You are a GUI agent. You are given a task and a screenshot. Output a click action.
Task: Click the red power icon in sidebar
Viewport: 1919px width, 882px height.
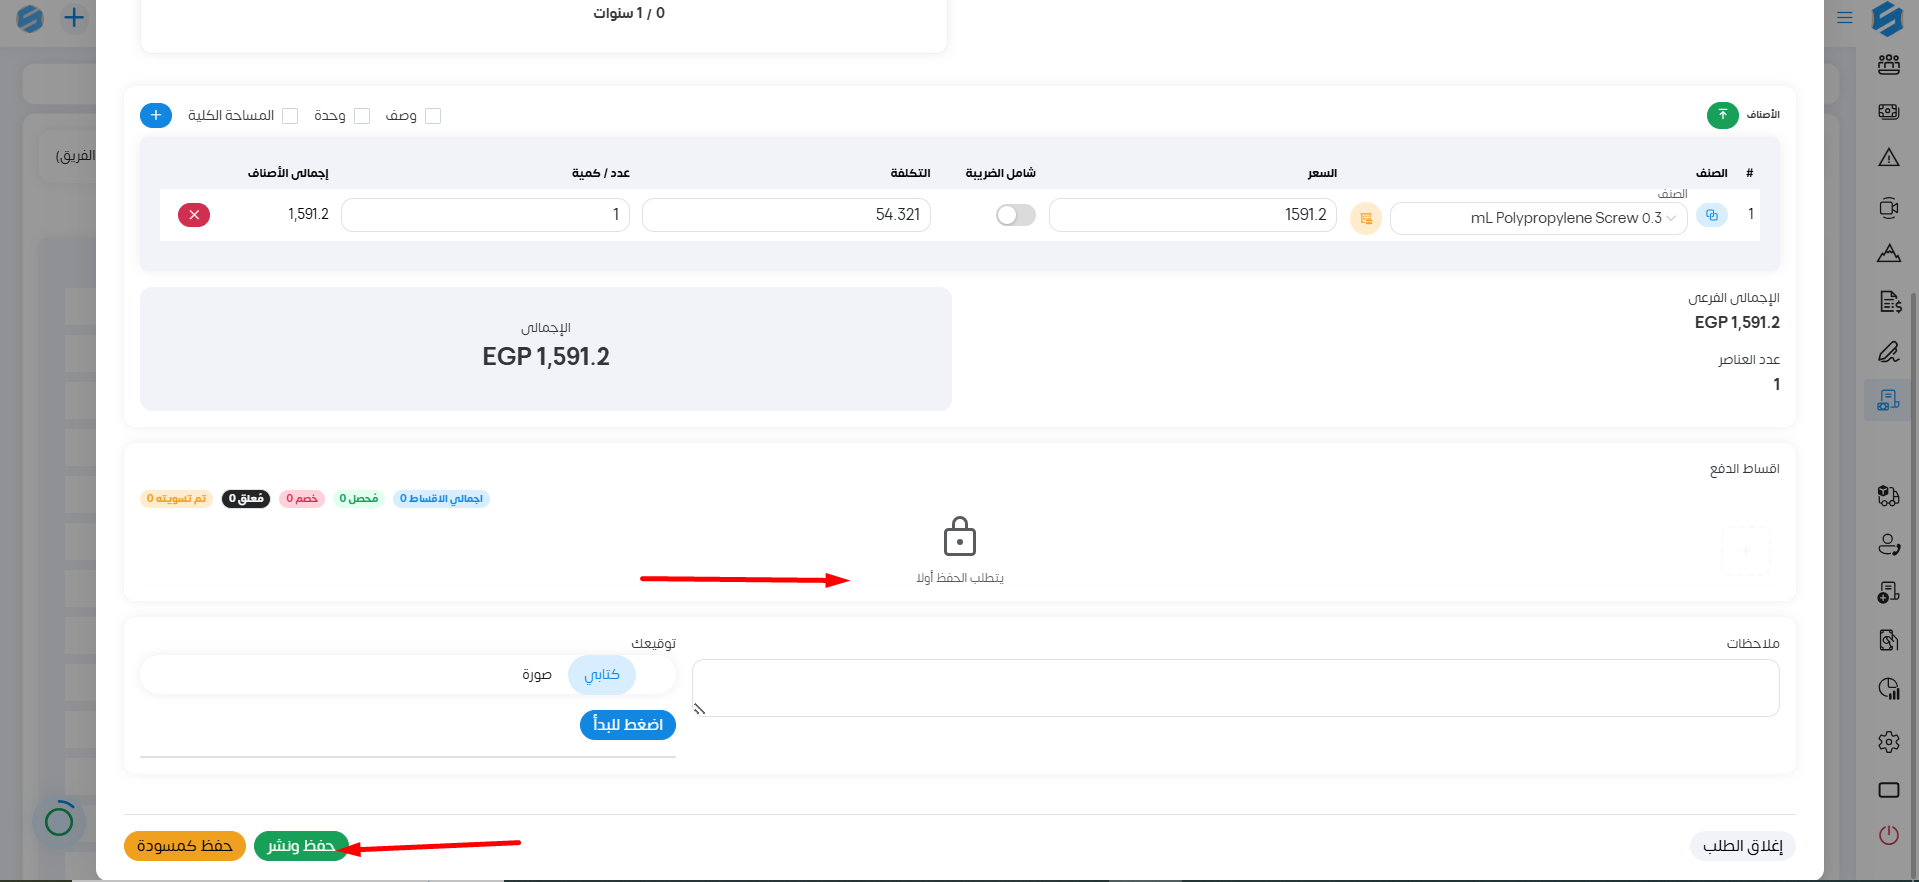point(1888,835)
